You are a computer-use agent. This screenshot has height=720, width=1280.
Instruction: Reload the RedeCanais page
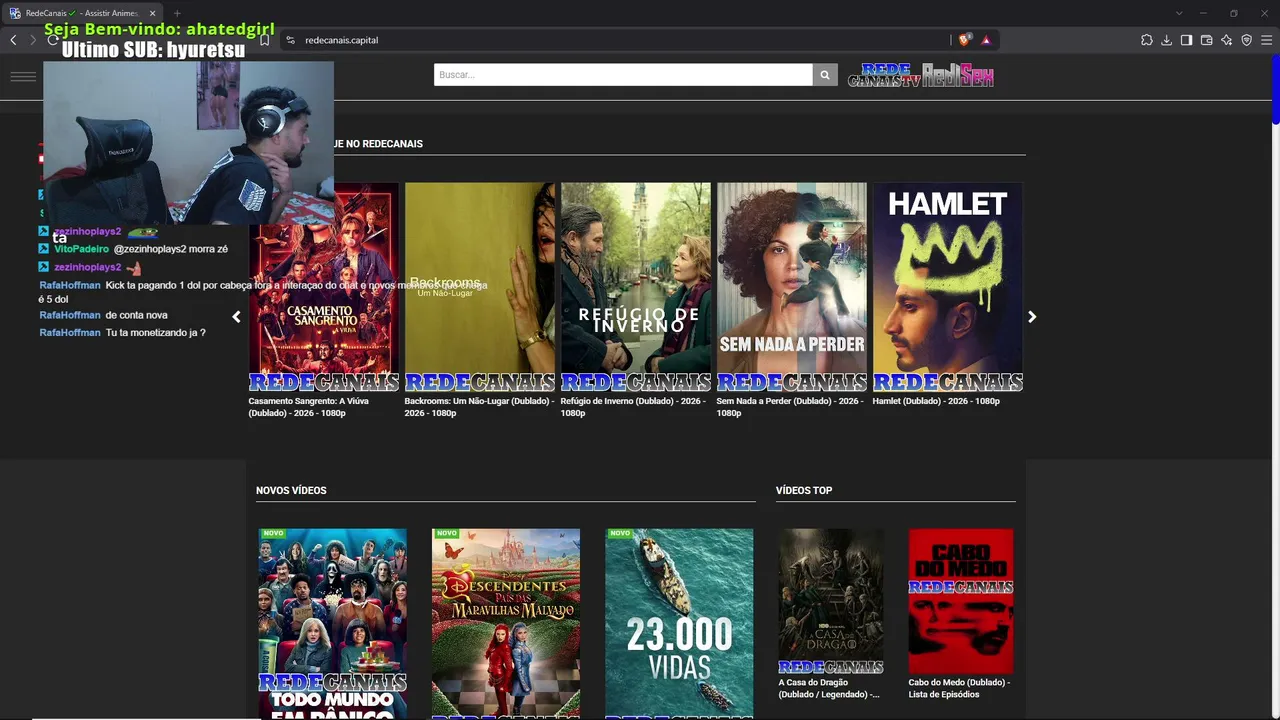[x=52, y=40]
